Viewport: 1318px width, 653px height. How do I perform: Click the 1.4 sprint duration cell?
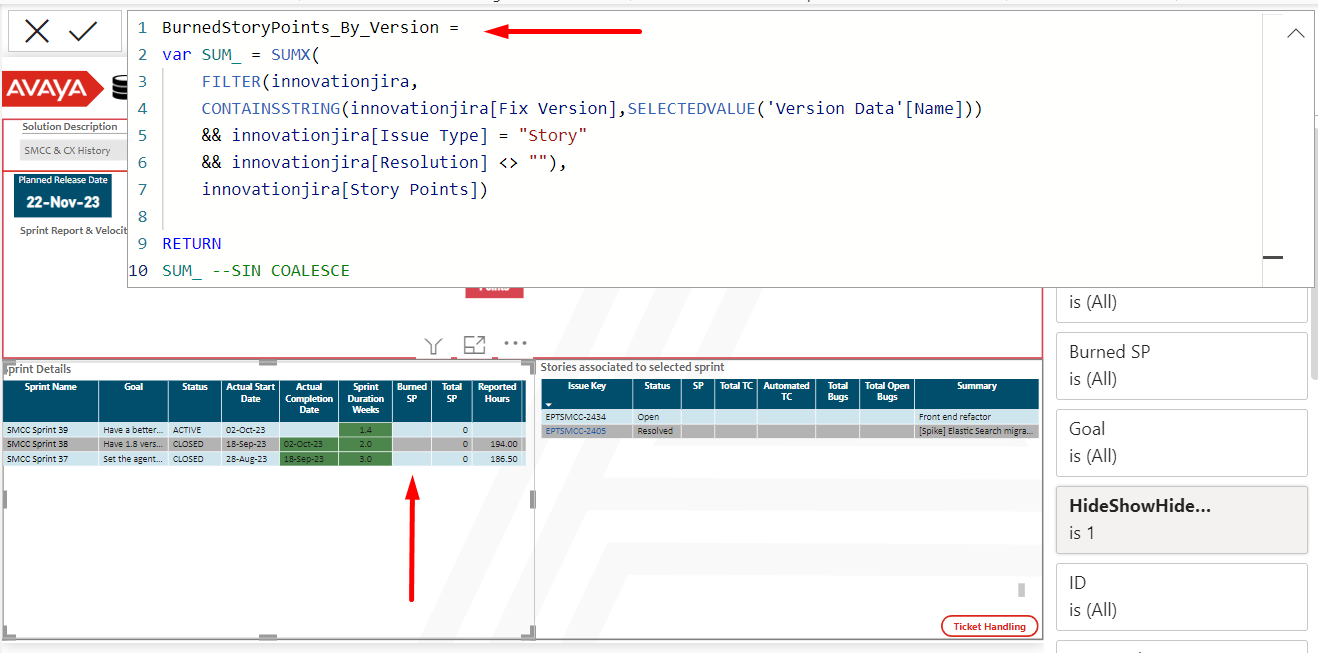[366, 430]
